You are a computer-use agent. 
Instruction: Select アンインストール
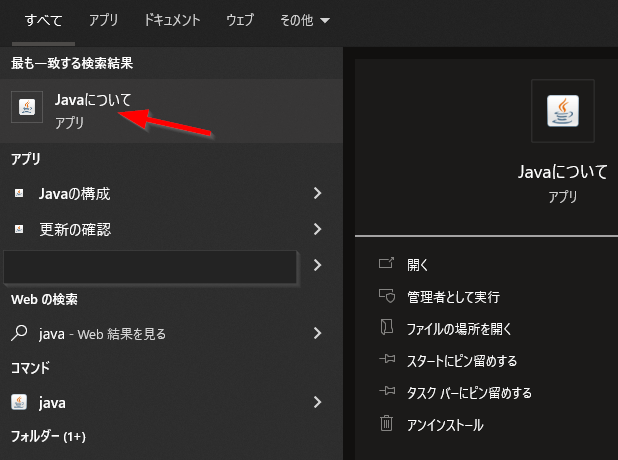[445, 425]
